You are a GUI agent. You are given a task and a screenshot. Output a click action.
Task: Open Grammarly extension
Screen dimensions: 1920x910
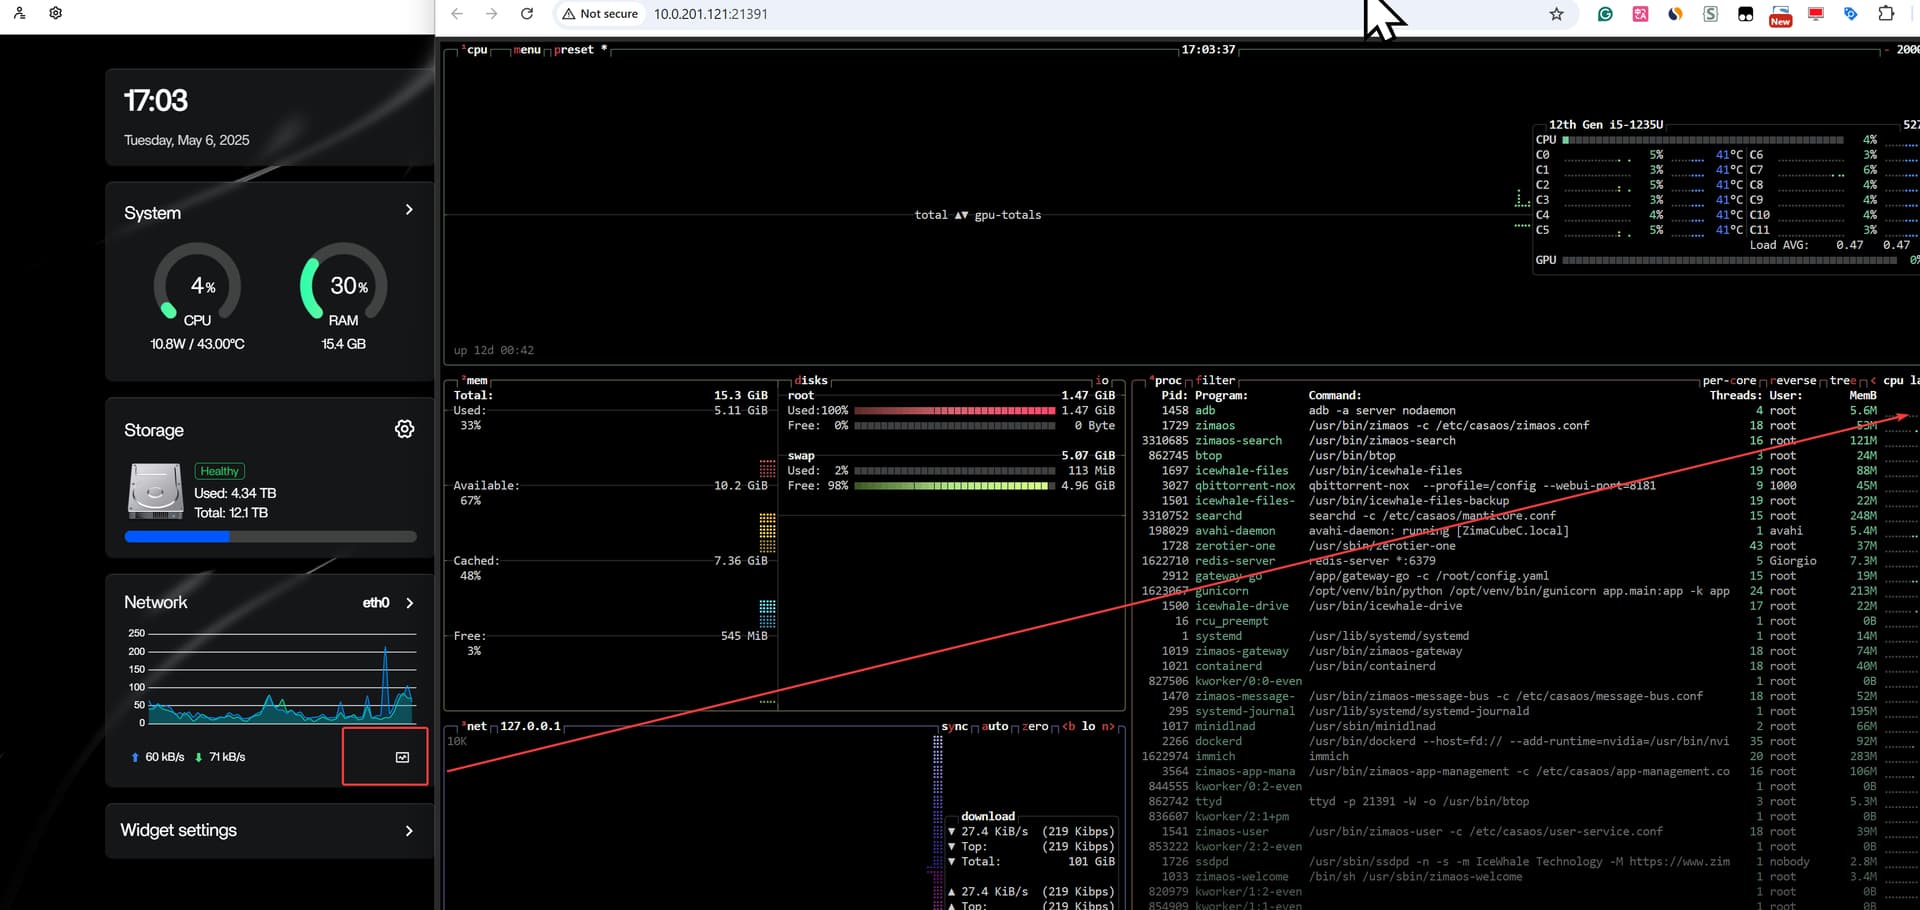pos(1605,14)
